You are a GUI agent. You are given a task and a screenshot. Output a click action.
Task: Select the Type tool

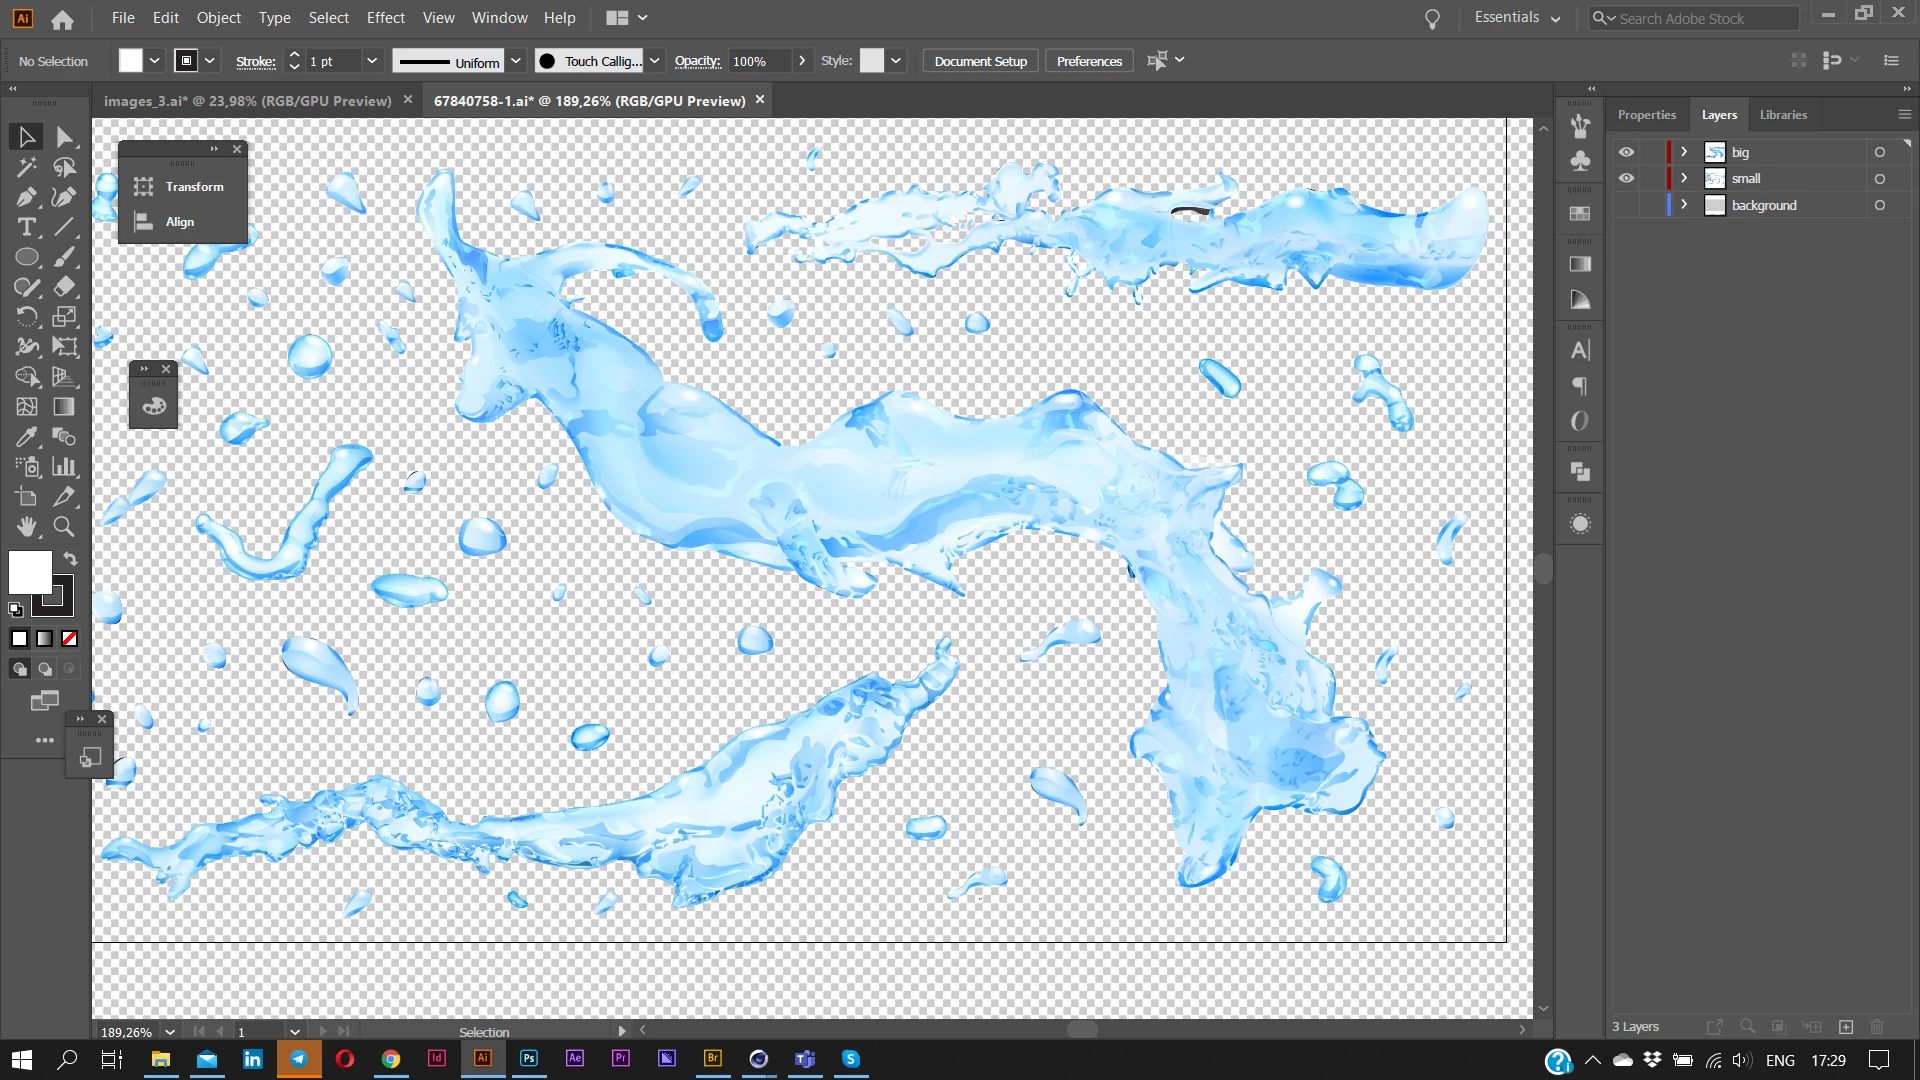[x=27, y=227]
